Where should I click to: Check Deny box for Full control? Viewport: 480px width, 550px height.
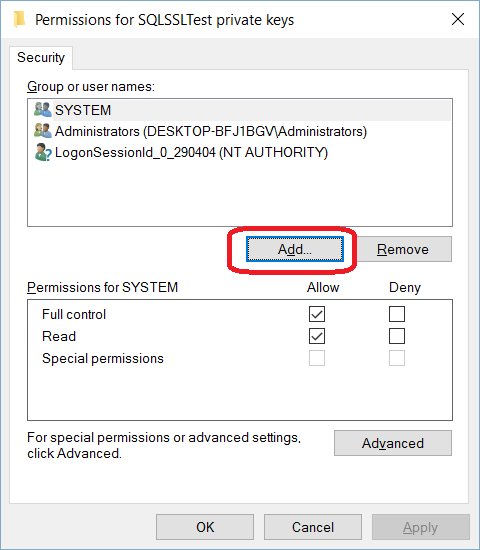click(x=397, y=314)
